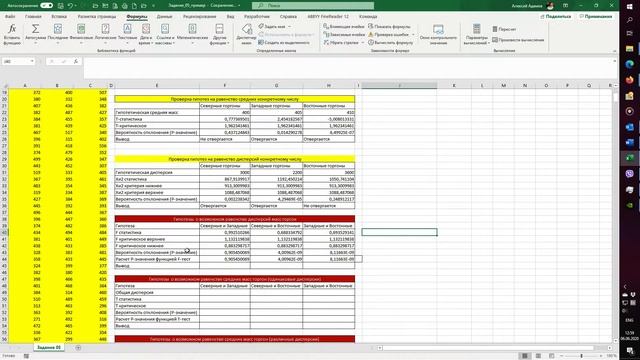Click the Windows taskbar search icon
The image size is (640, 360).
point(629,20)
